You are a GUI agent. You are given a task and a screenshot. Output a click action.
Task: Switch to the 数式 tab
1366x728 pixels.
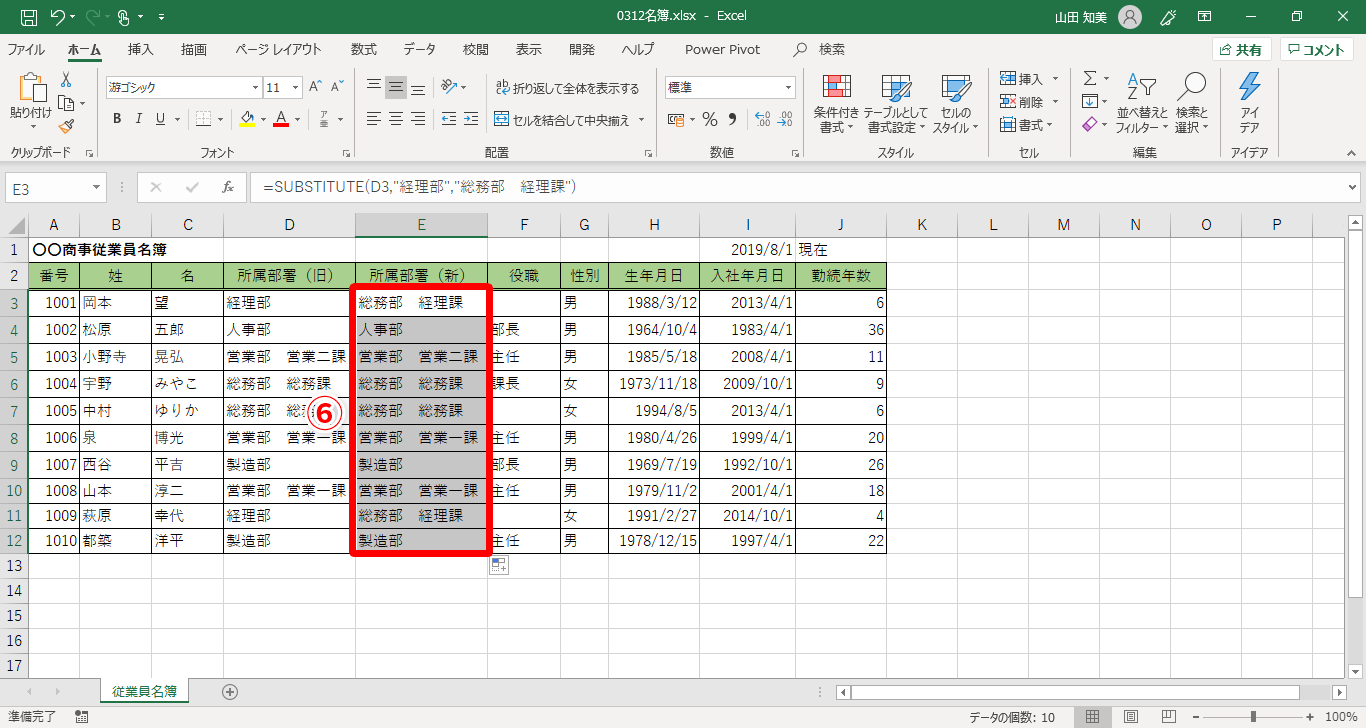pos(364,49)
